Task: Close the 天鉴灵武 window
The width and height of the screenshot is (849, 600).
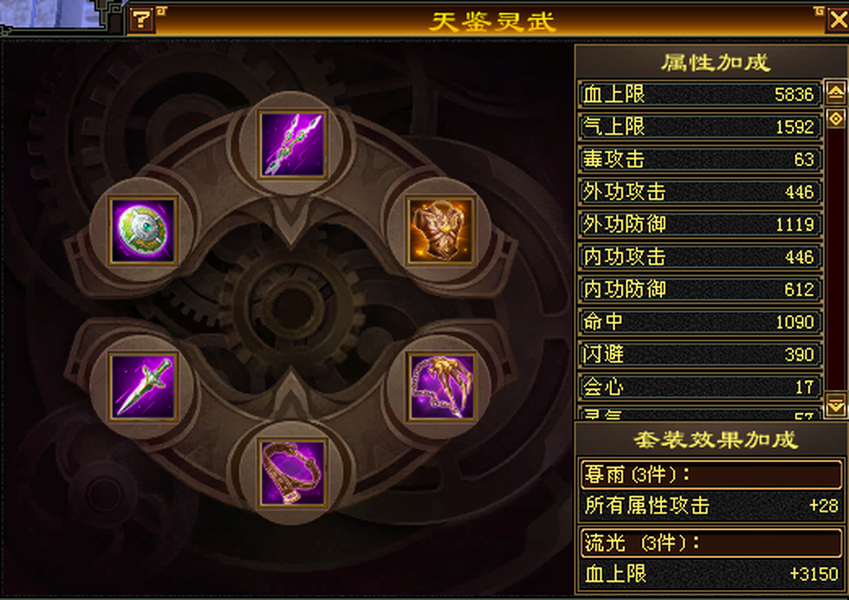Action: click(x=838, y=20)
